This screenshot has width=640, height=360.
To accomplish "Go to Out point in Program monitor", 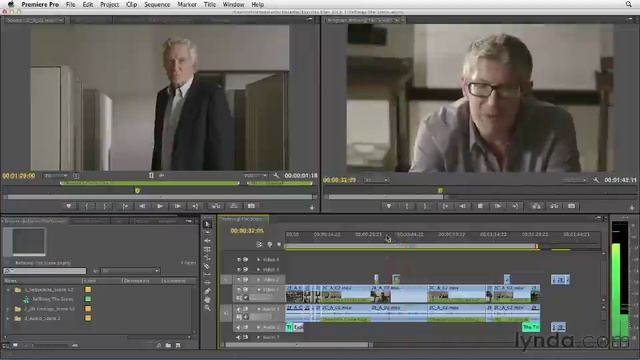I will 516,206.
